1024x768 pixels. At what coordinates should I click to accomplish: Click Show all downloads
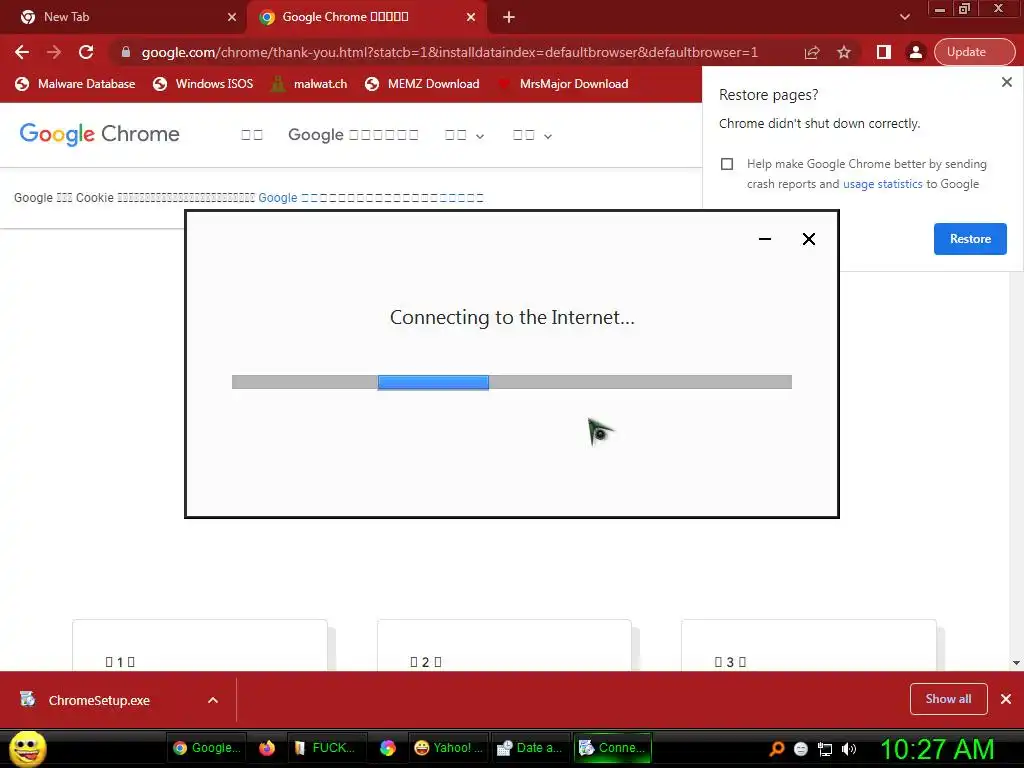(x=948, y=699)
